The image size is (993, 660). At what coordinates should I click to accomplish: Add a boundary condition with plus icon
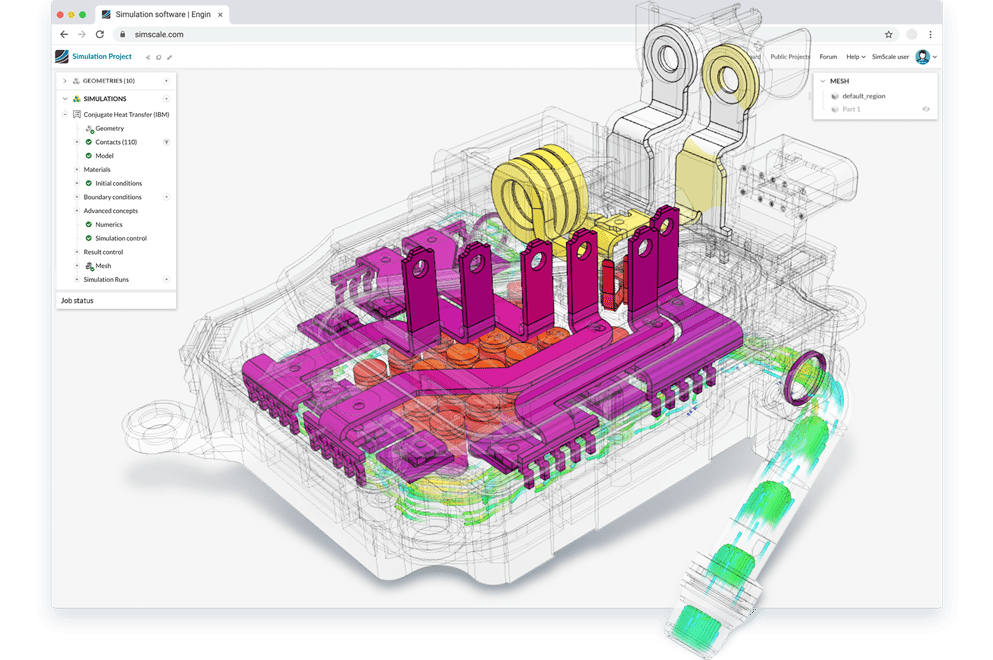166,197
